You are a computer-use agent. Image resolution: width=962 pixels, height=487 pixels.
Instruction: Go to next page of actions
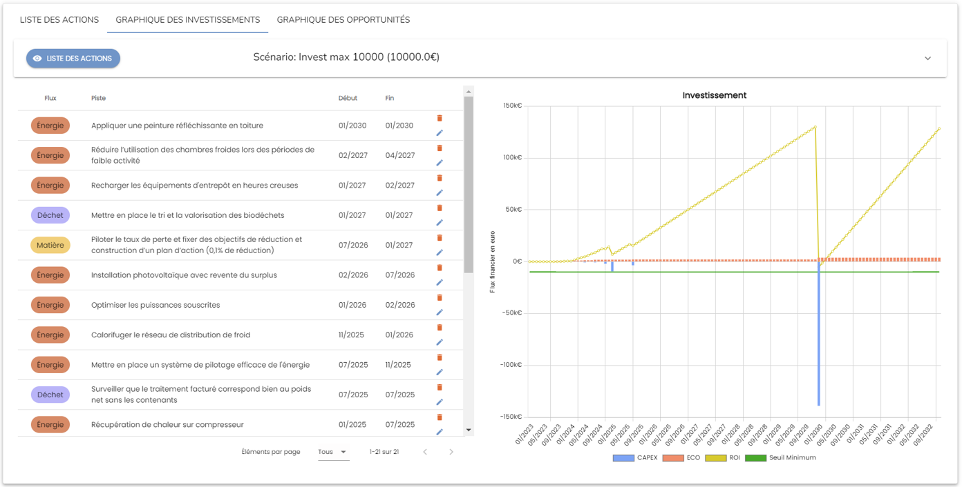click(x=451, y=452)
